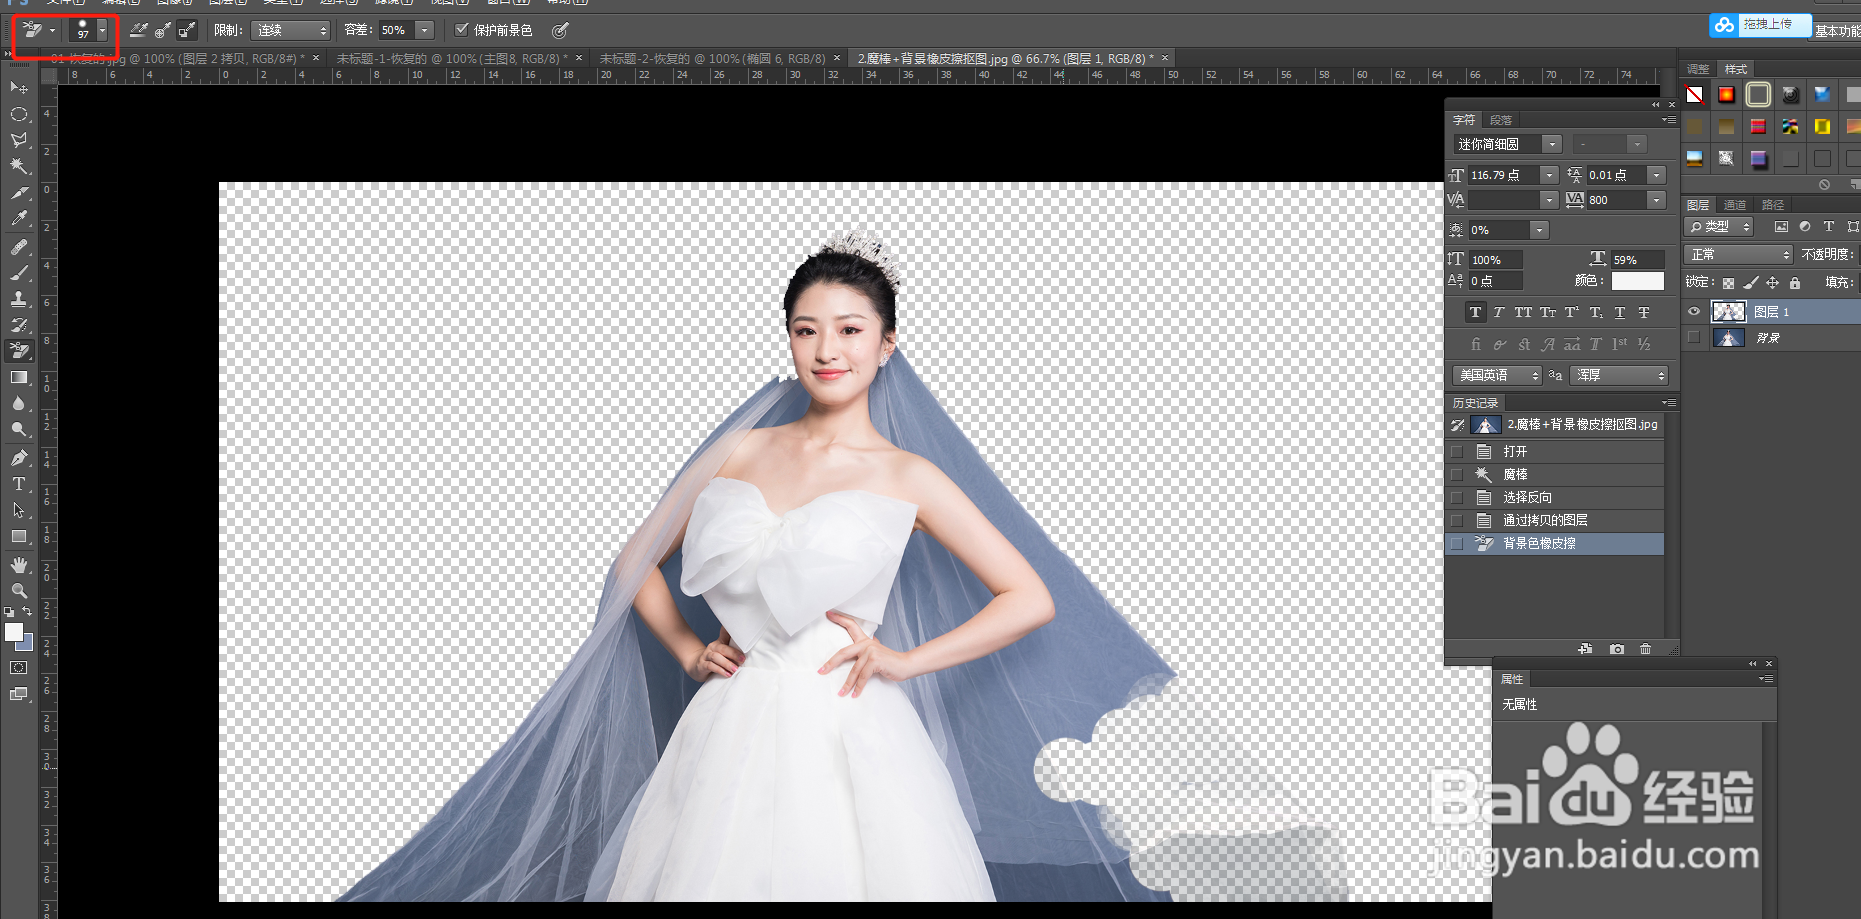
Task: Open language 美国英语 dropdown
Action: [1497, 375]
